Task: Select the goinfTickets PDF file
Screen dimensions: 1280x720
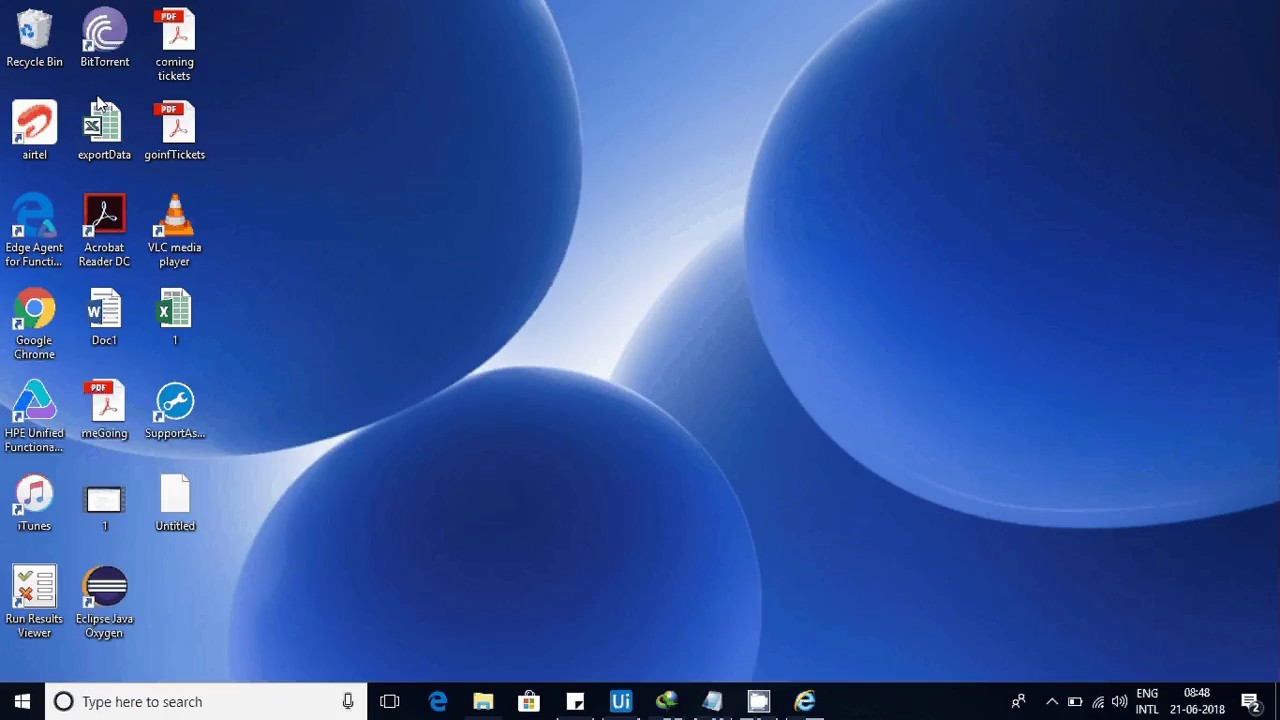Action: click(174, 131)
